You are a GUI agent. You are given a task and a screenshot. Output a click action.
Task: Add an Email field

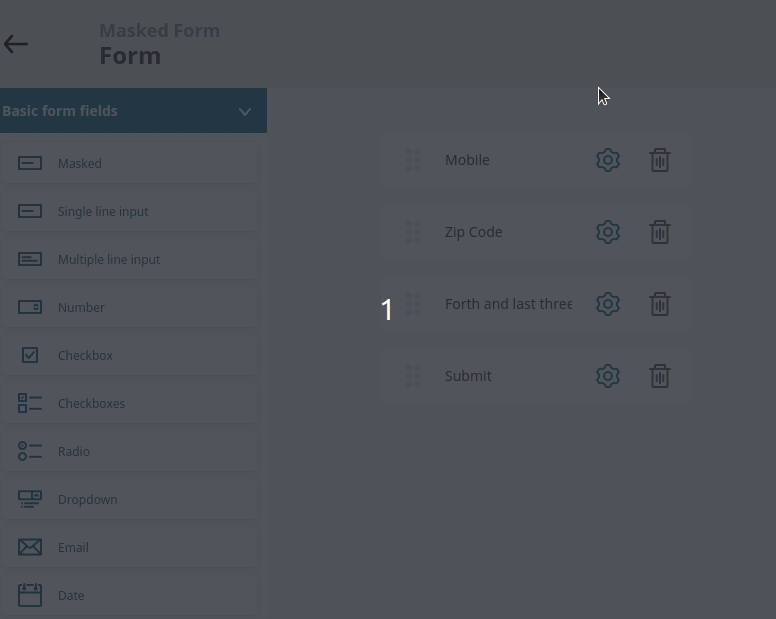(129, 547)
